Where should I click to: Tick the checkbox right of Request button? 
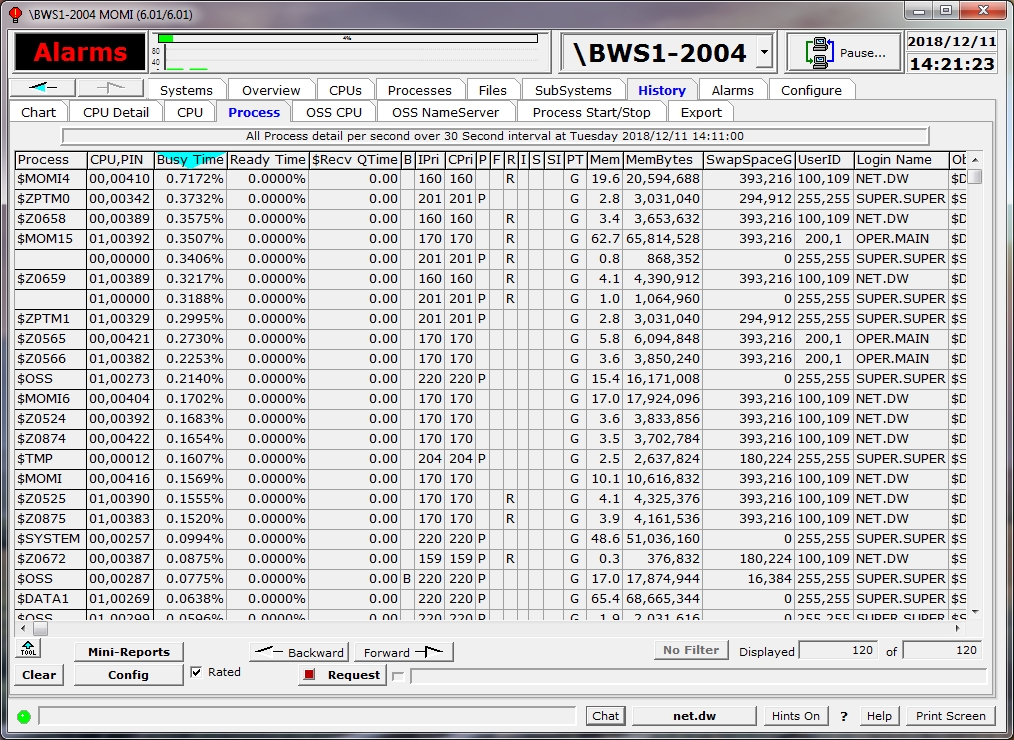398,676
